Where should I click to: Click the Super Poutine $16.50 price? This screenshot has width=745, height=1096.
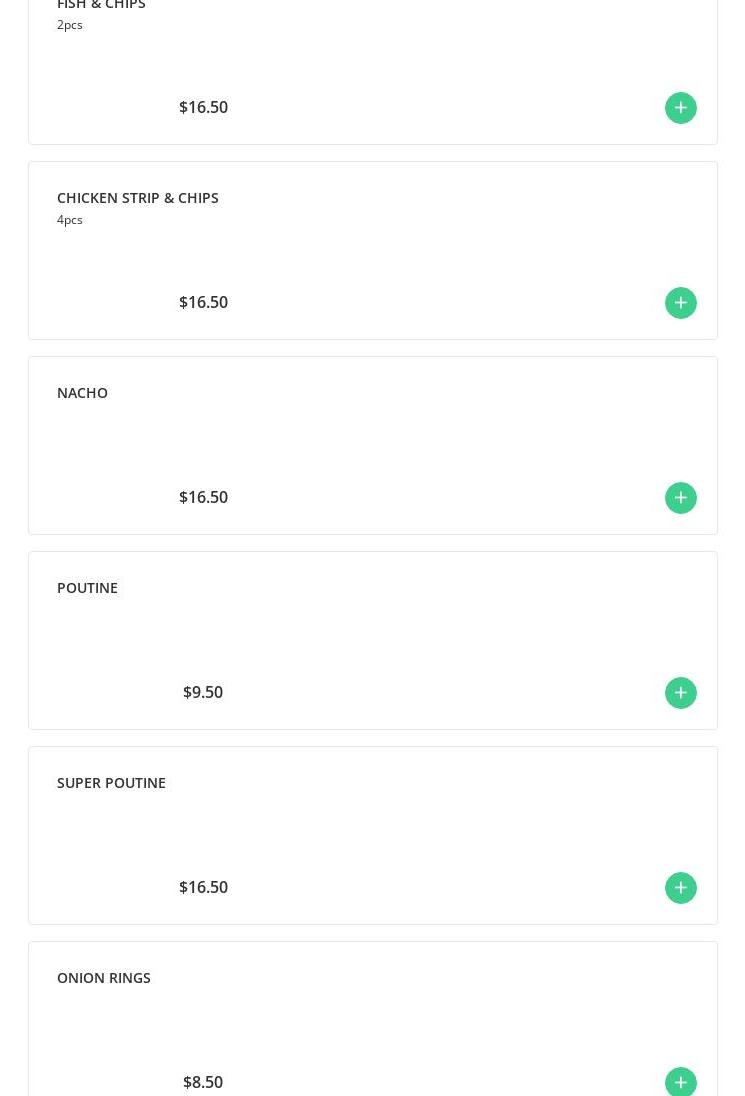click(203, 887)
